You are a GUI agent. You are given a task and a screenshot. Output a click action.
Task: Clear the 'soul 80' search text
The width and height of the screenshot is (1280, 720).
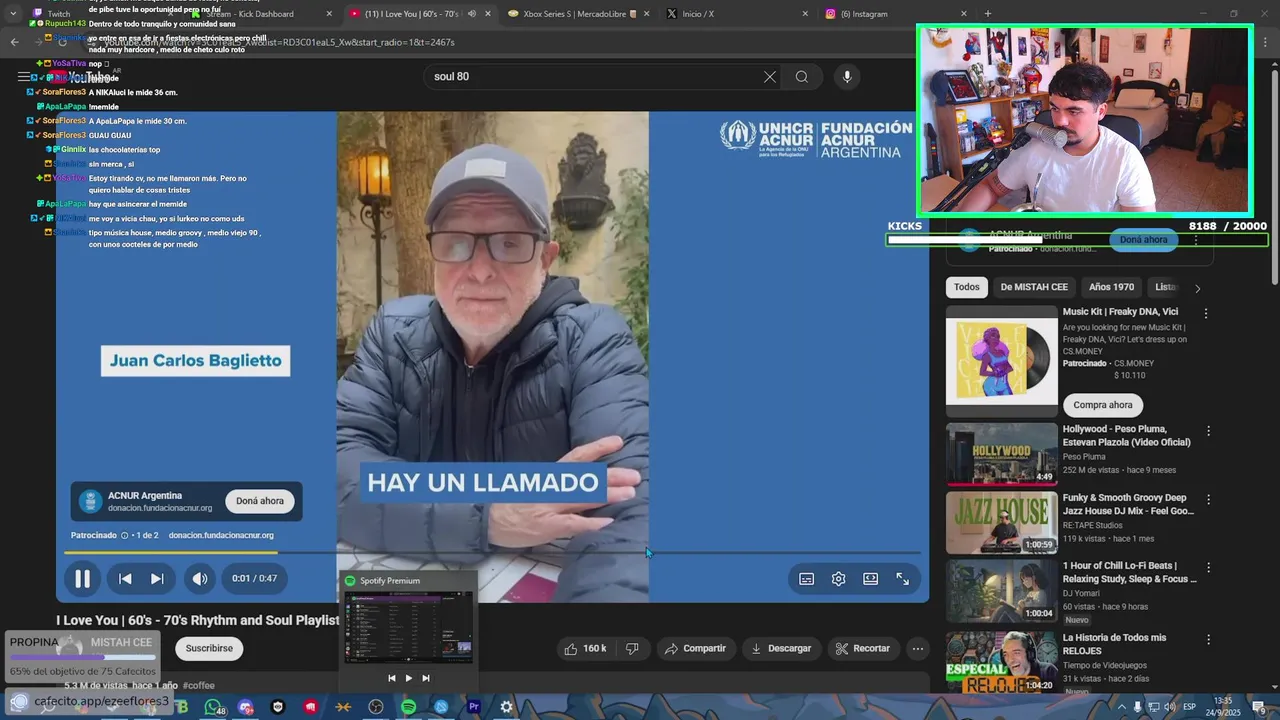(769, 77)
